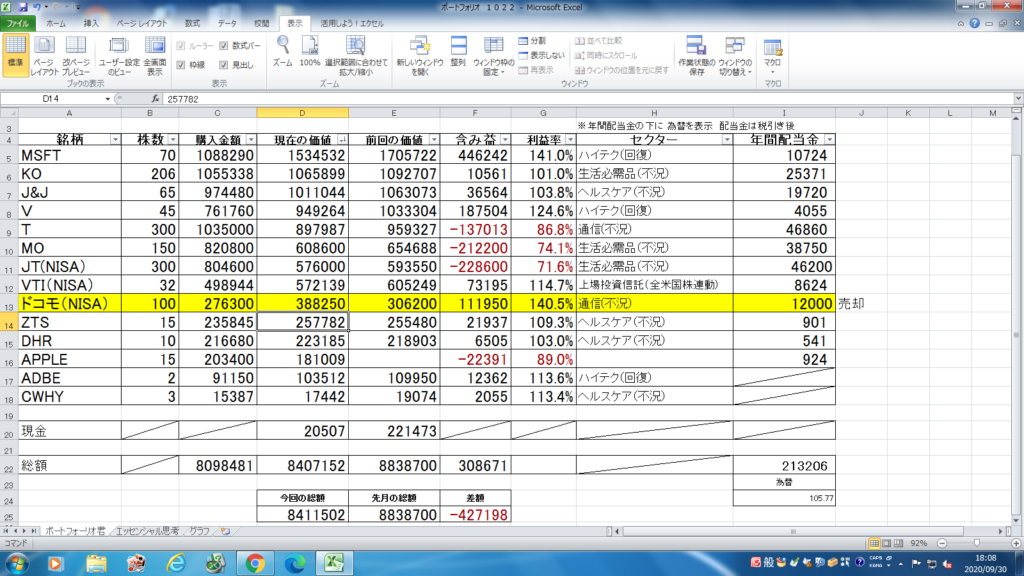Click Save Workspace (作業状態の保存)
This screenshot has width=1024, height=576.
tap(696, 55)
